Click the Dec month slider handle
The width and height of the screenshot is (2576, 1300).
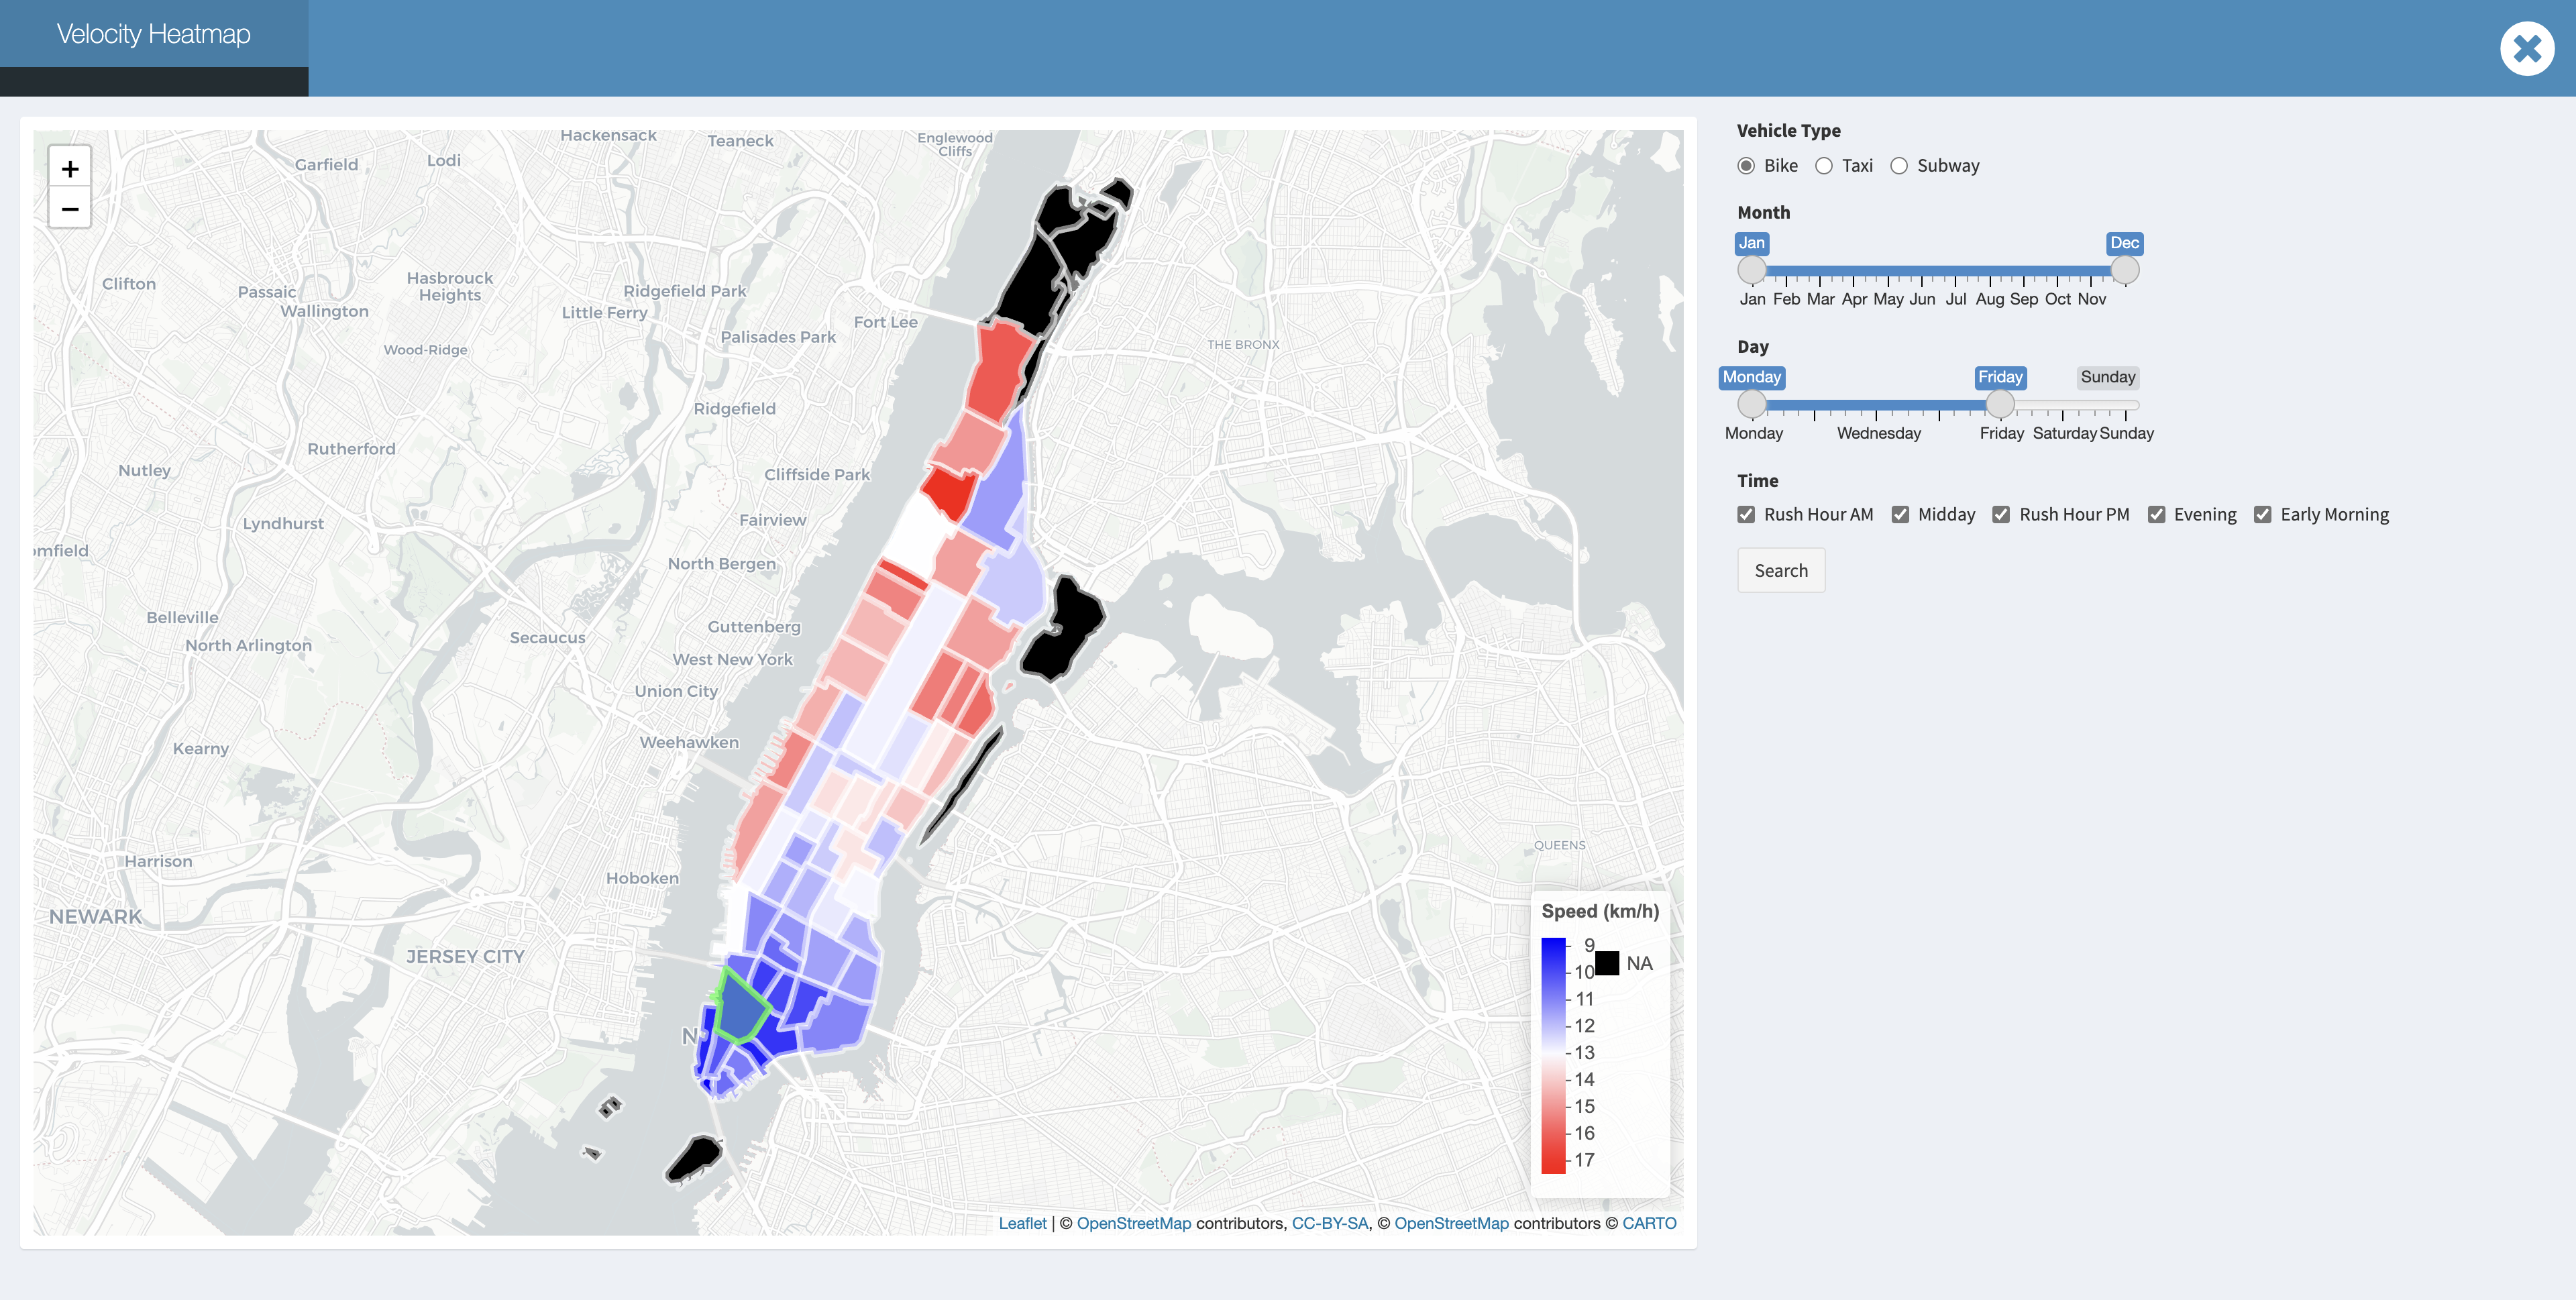click(2124, 270)
